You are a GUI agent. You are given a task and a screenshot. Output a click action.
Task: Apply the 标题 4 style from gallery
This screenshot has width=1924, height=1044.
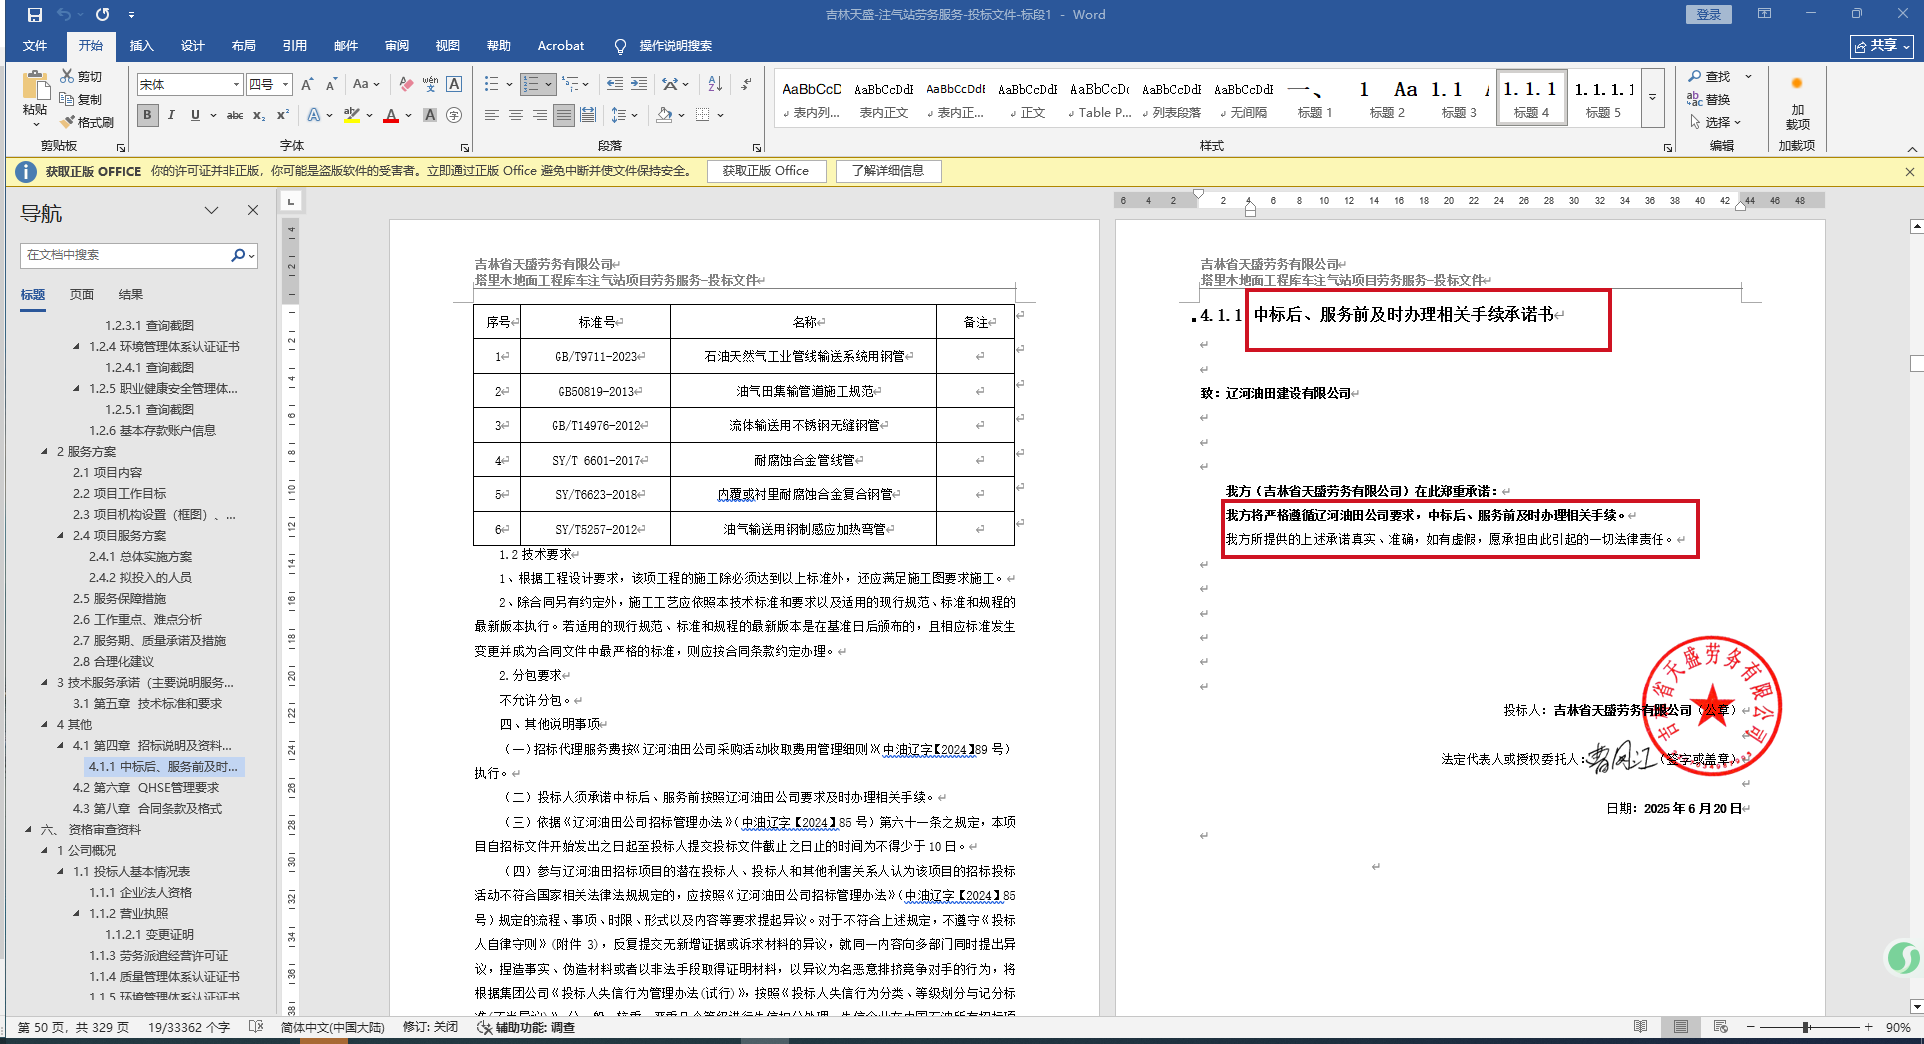[x=1531, y=97]
